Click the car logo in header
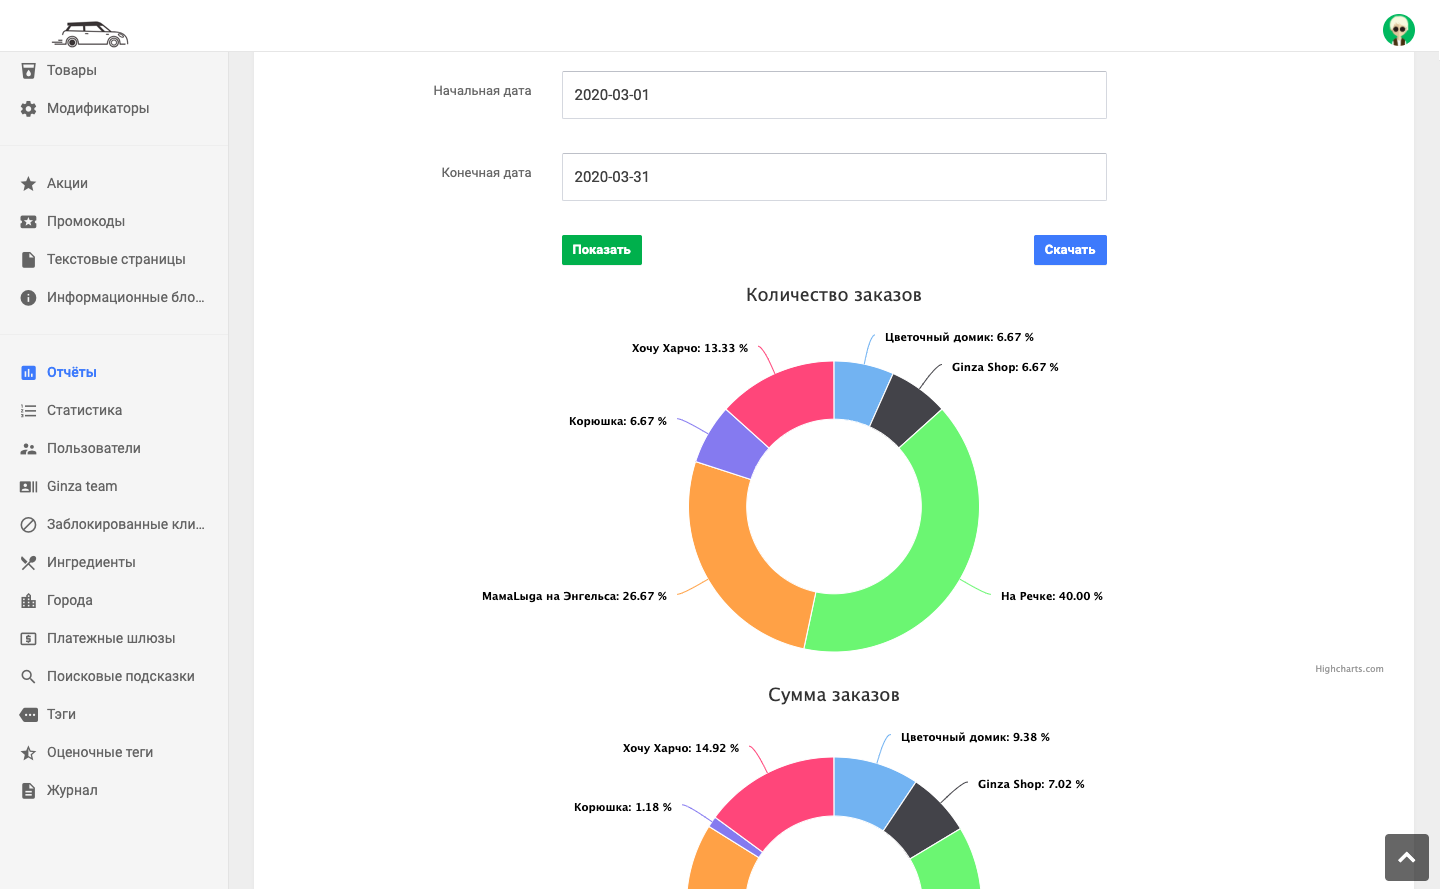The height and width of the screenshot is (889, 1440). [x=90, y=34]
